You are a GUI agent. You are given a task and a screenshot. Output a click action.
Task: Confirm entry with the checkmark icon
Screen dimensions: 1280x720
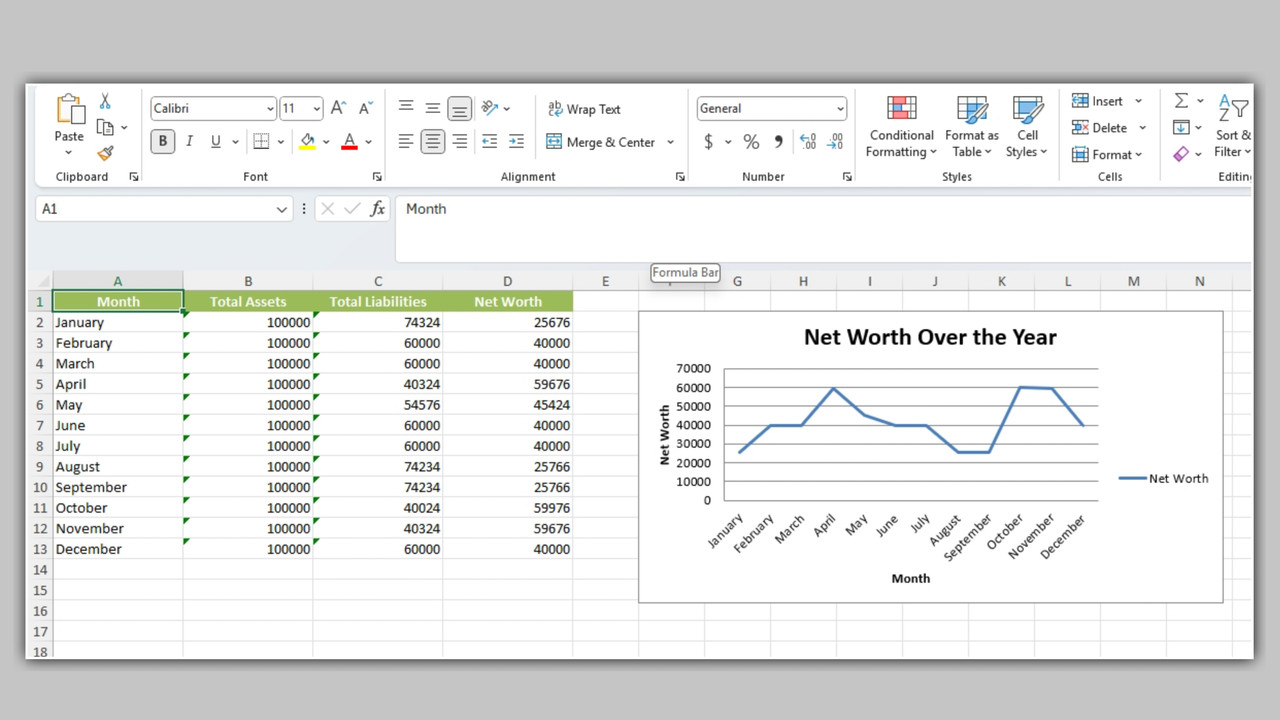[x=352, y=209]
